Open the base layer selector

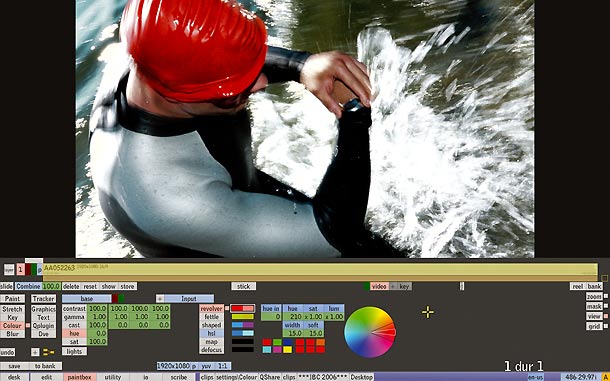click(86, 299)
